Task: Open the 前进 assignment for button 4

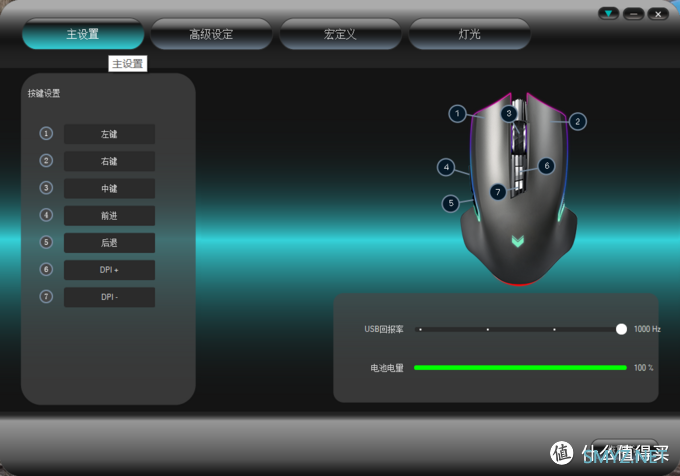Action: (109, 215)
